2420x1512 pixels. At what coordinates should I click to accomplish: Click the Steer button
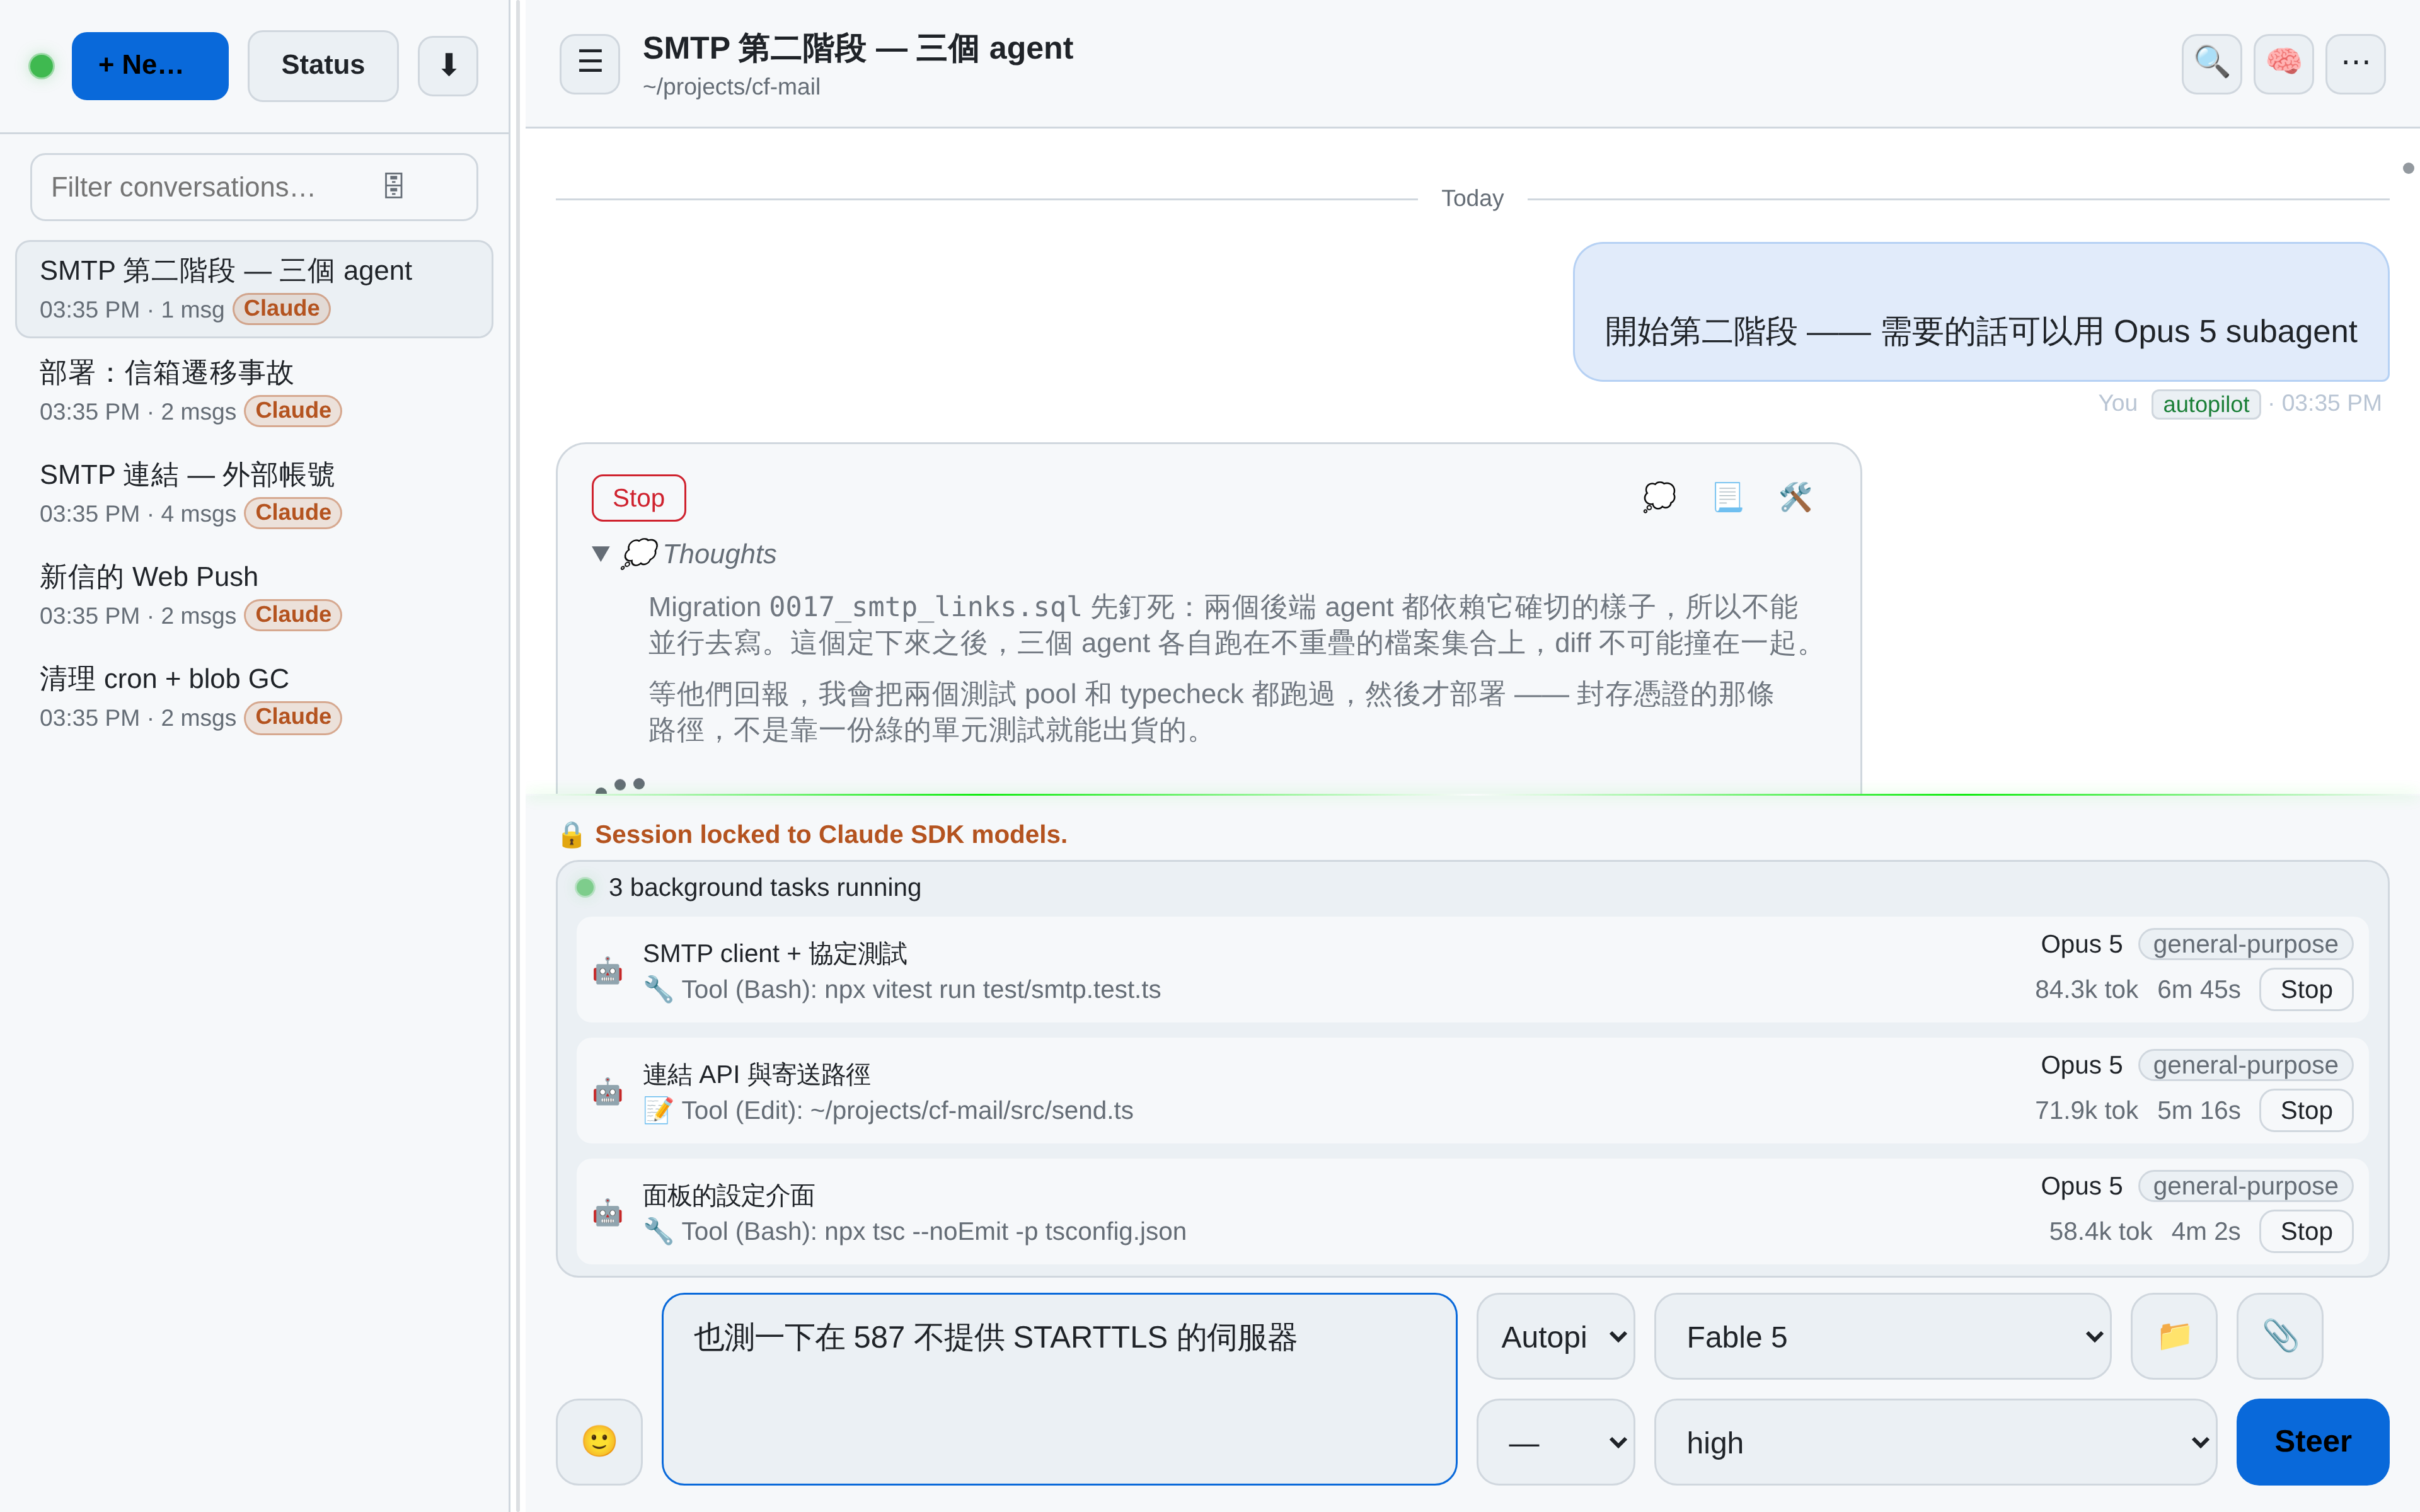pyautogui.click(x=2312, y=1442)
